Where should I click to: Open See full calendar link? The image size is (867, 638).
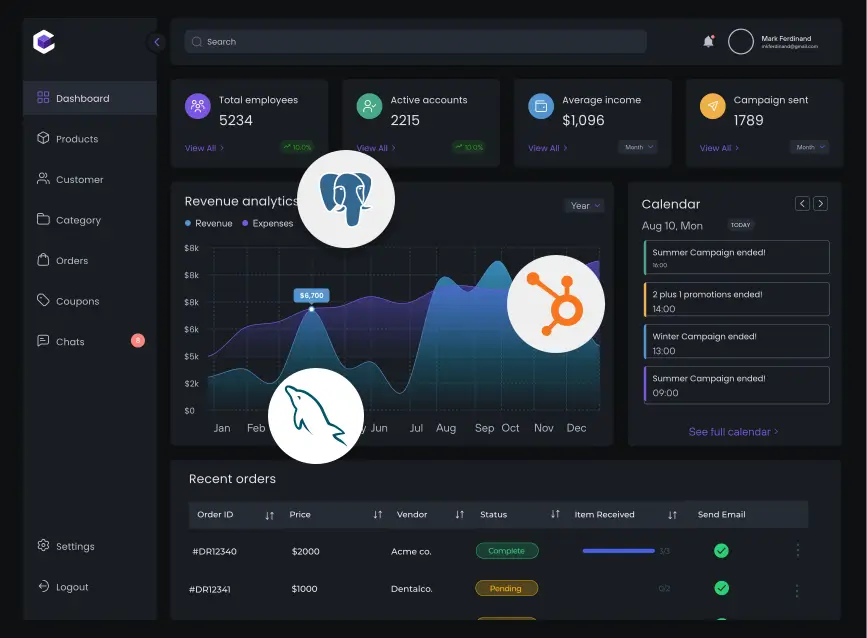coord(733,432)
